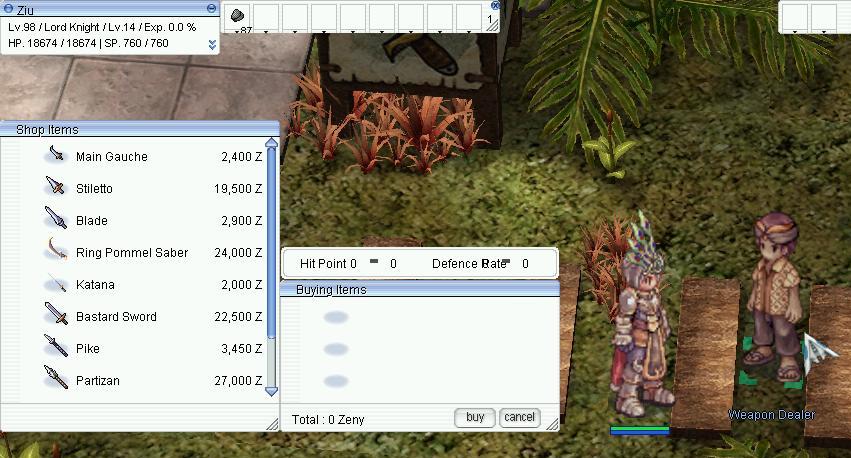Click the Weapon Dealer name label
The height and width of the screenshot is (458, 851).
(771, 415)
